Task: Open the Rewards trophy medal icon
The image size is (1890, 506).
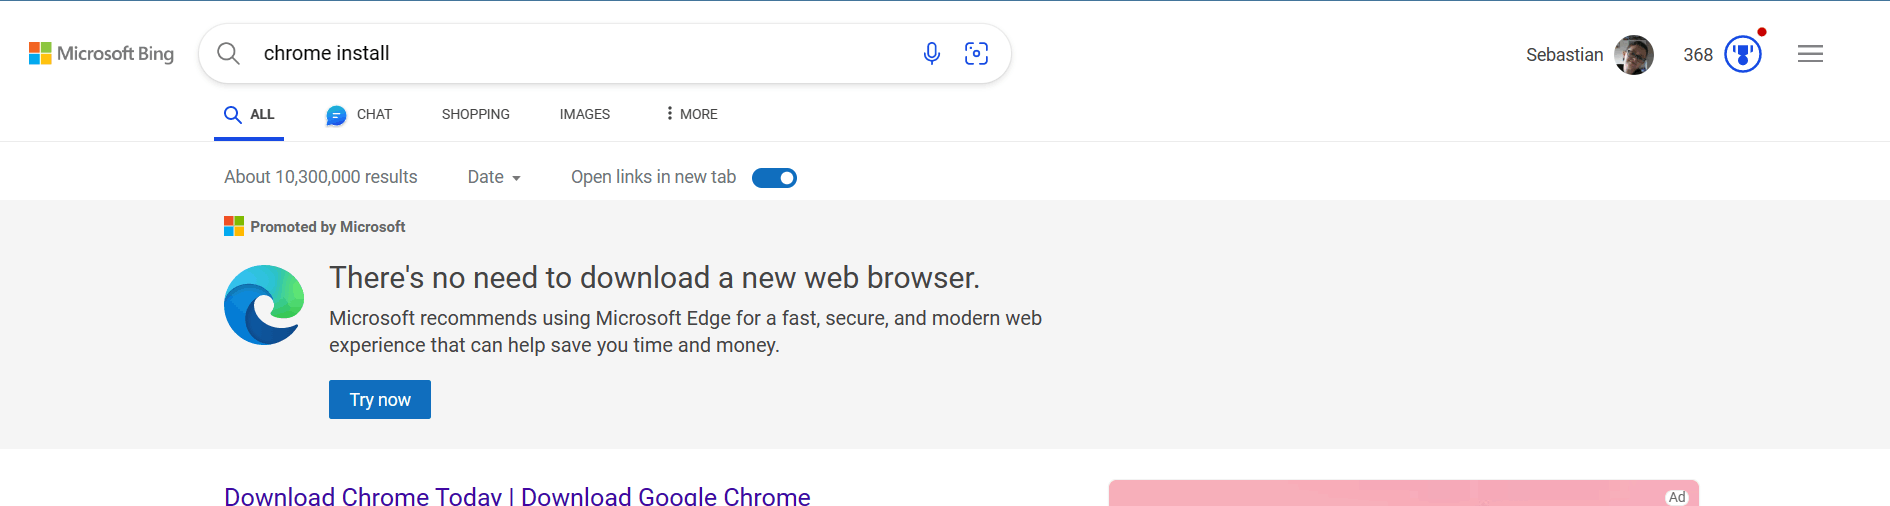Action: point(1743,54)
